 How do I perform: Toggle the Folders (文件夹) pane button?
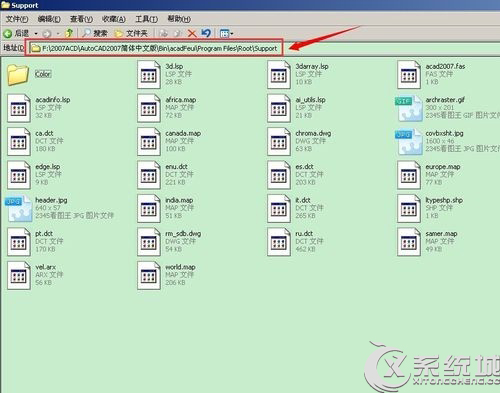click(x=131, y=33)
